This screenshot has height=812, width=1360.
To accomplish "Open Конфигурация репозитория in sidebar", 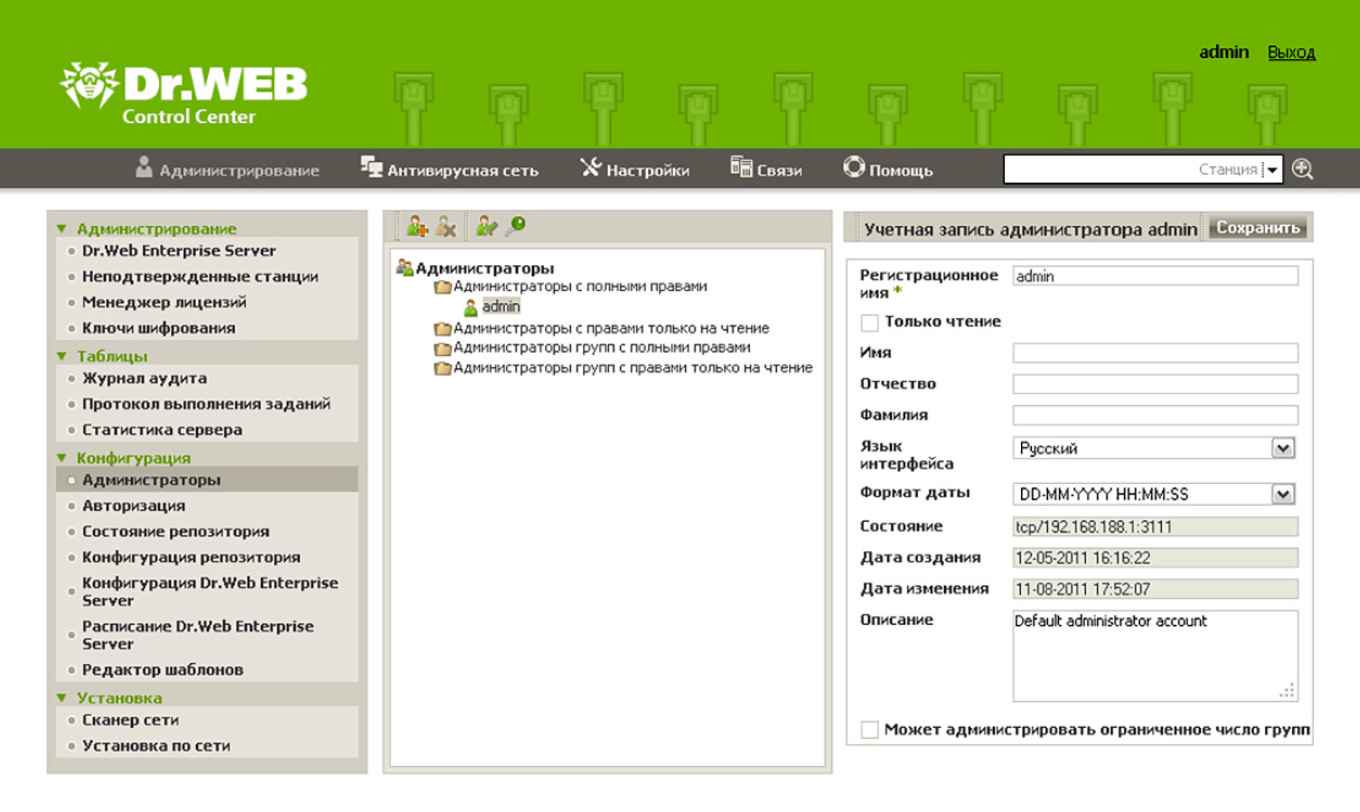I will (191, 558).
